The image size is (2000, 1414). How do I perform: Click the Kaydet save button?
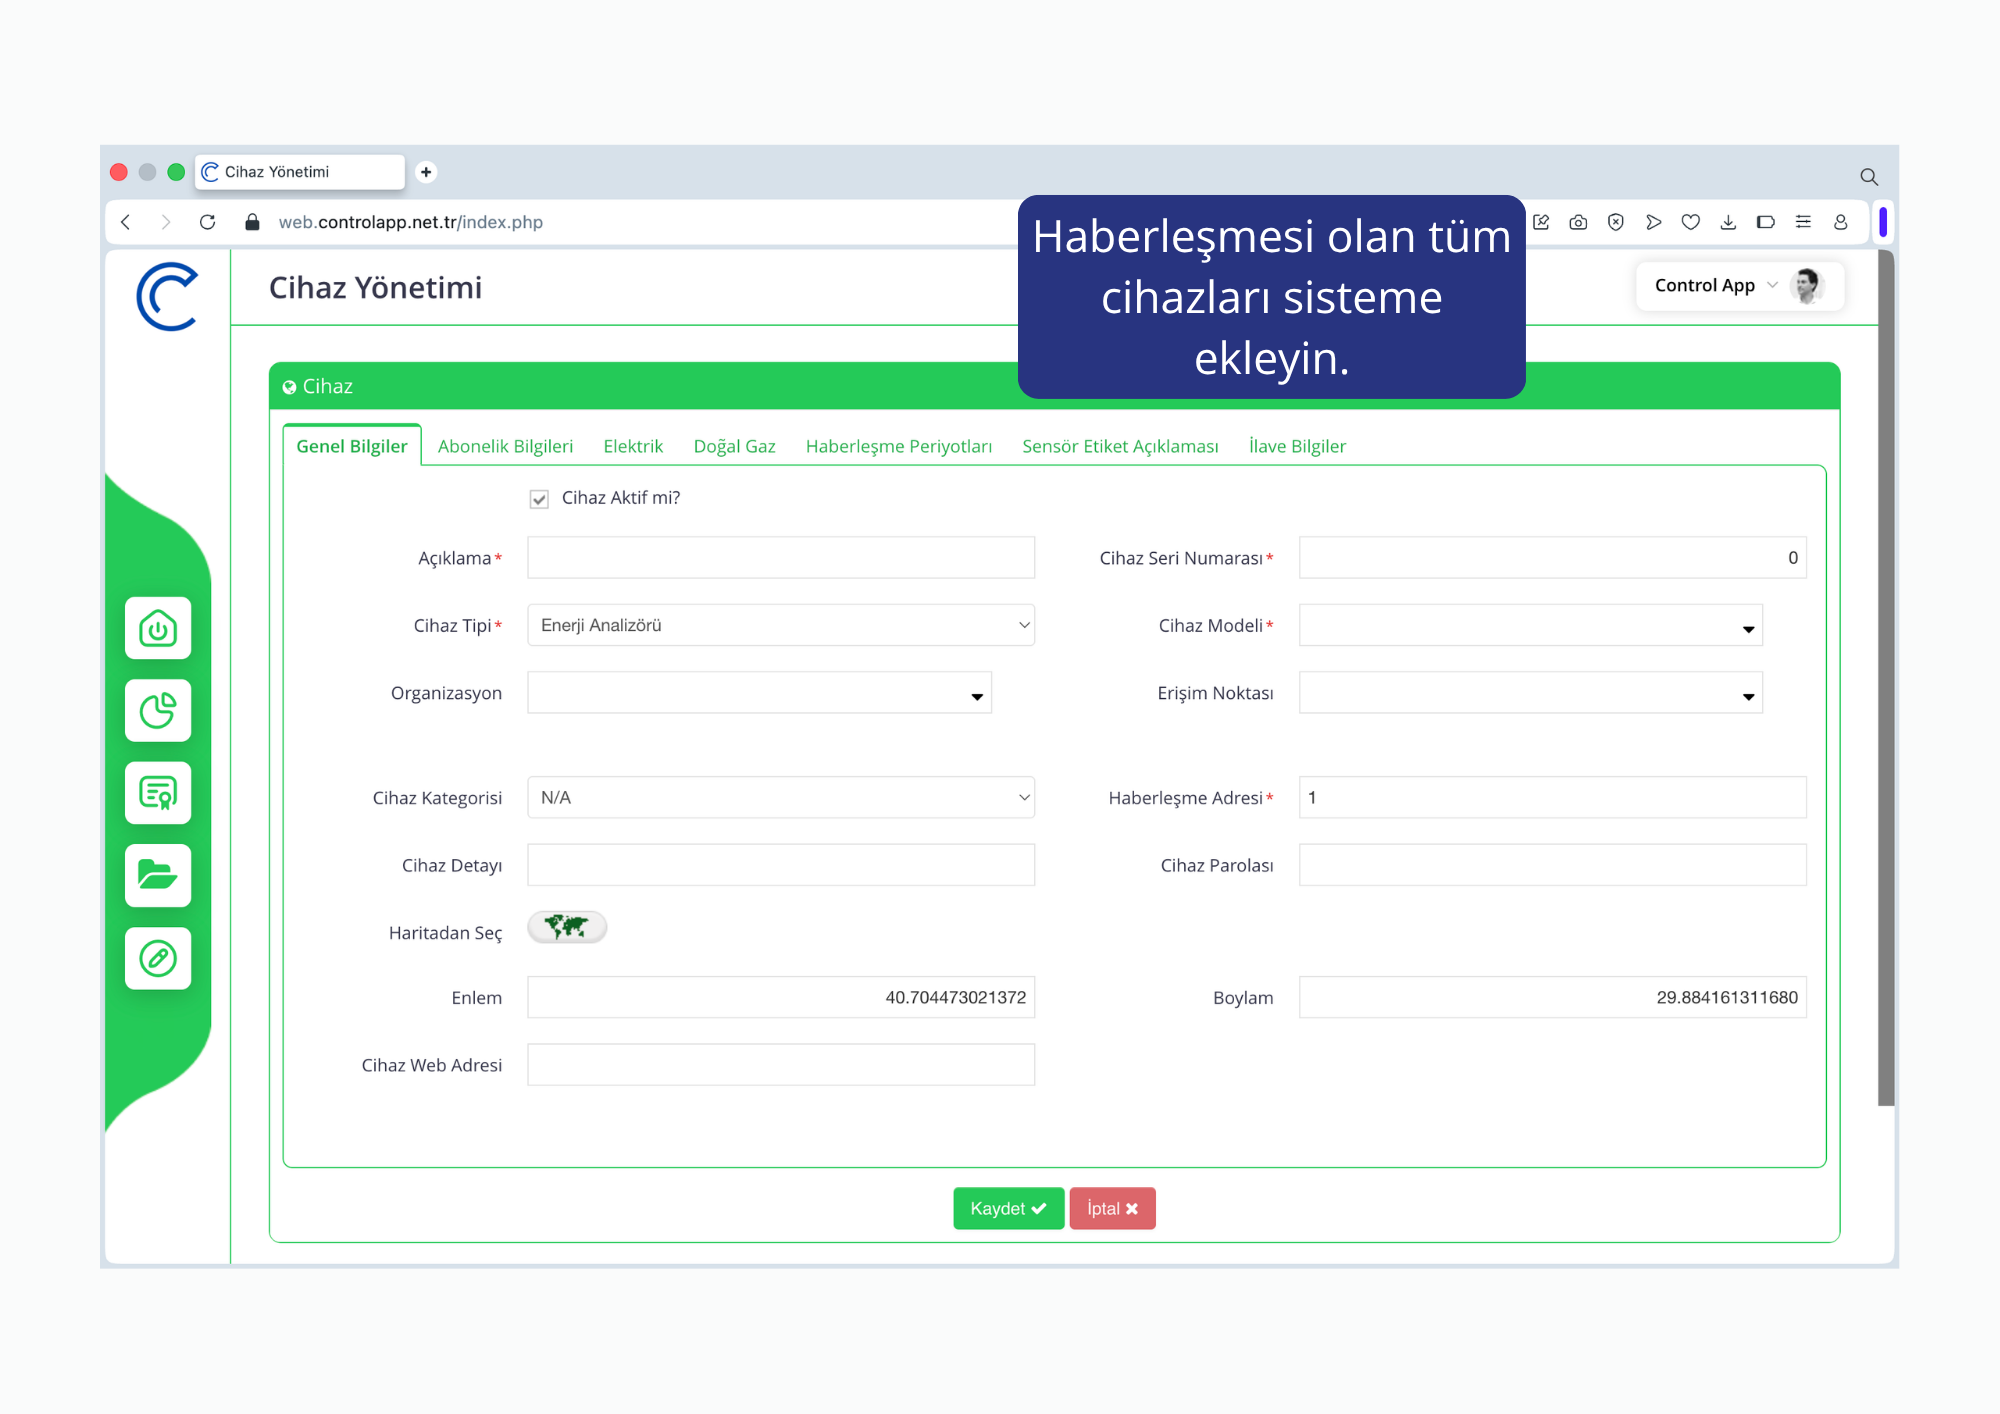pos(1008,1208)
